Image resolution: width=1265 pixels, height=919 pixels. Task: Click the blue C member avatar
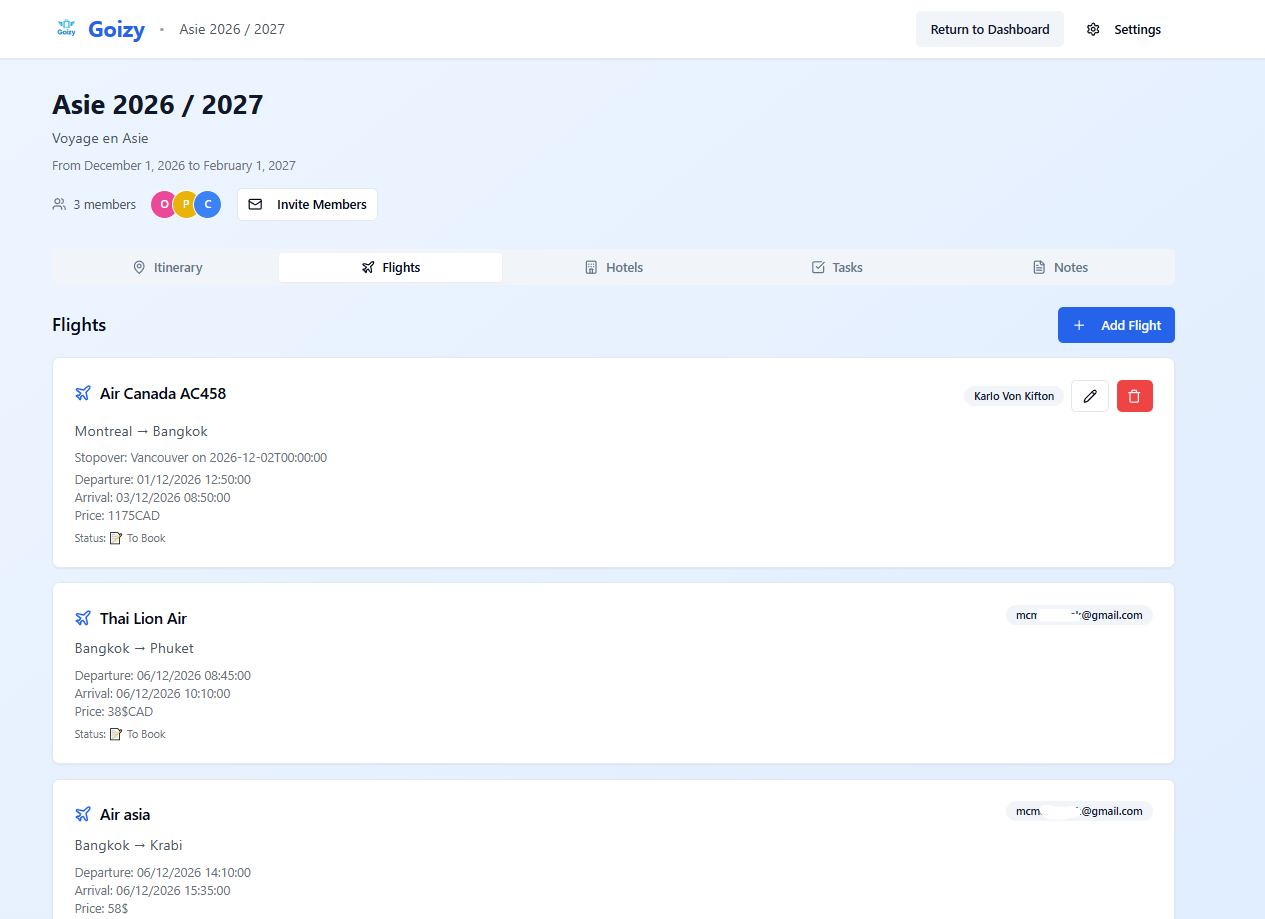pos(208,204)
